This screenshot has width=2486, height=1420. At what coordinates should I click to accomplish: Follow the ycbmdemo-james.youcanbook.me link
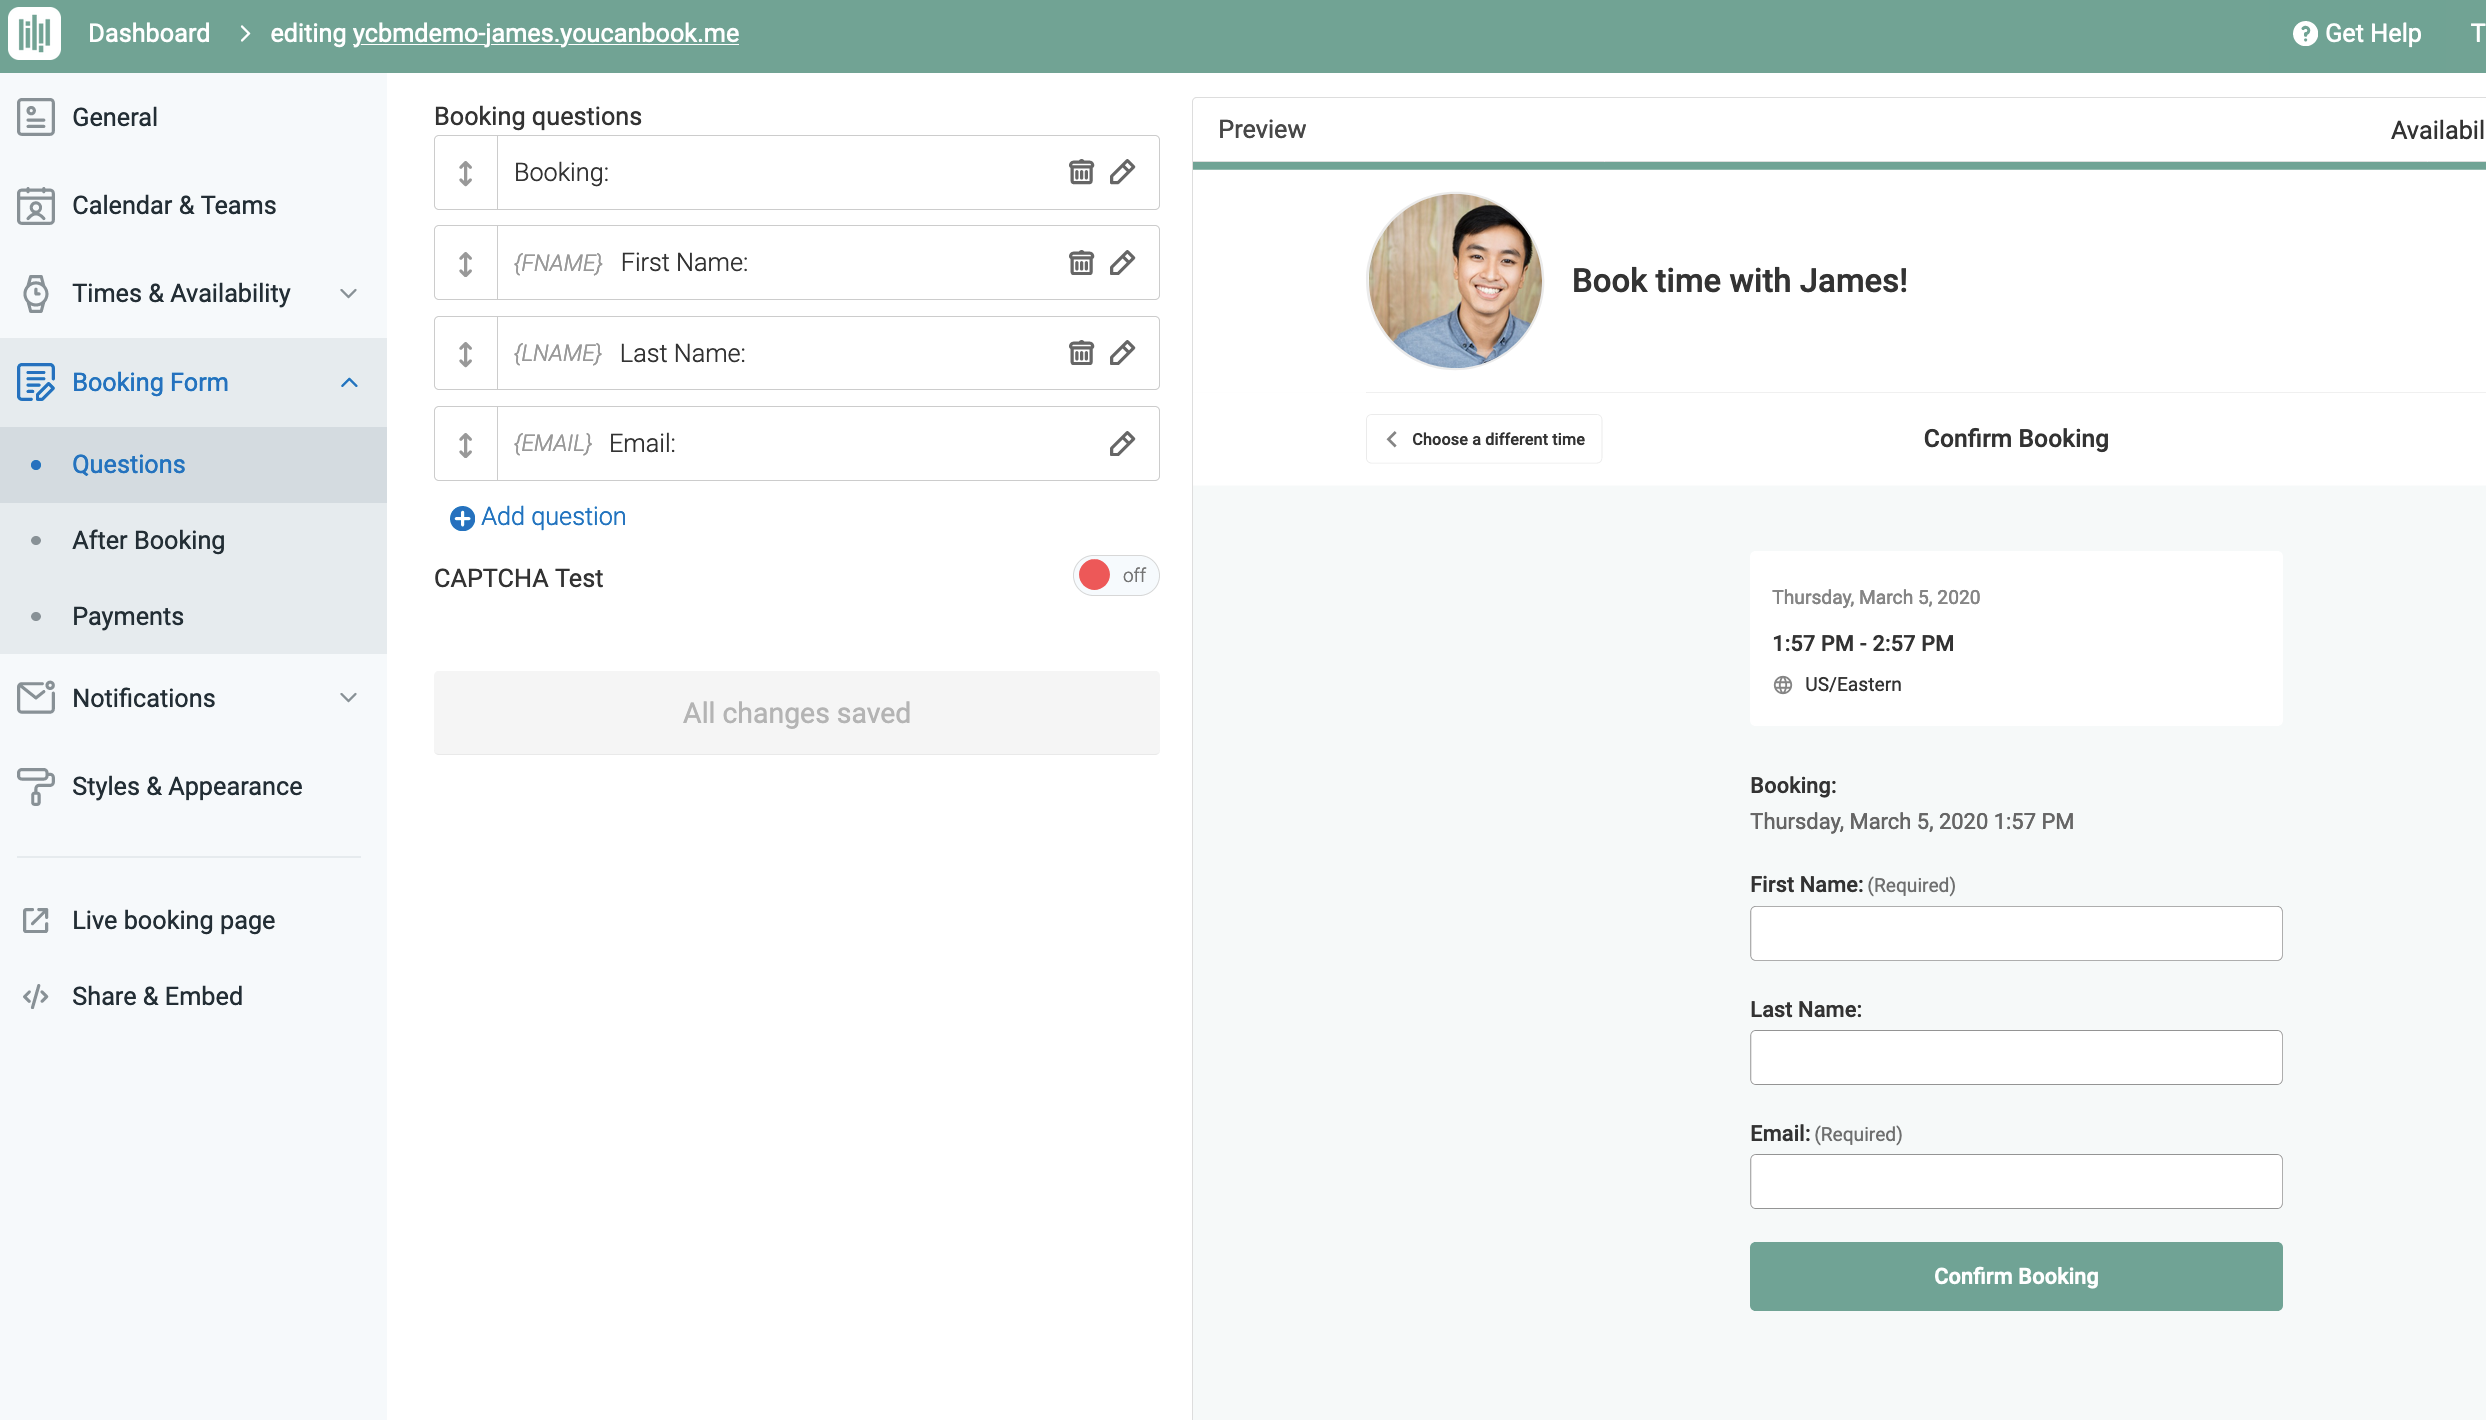[545, 34]
